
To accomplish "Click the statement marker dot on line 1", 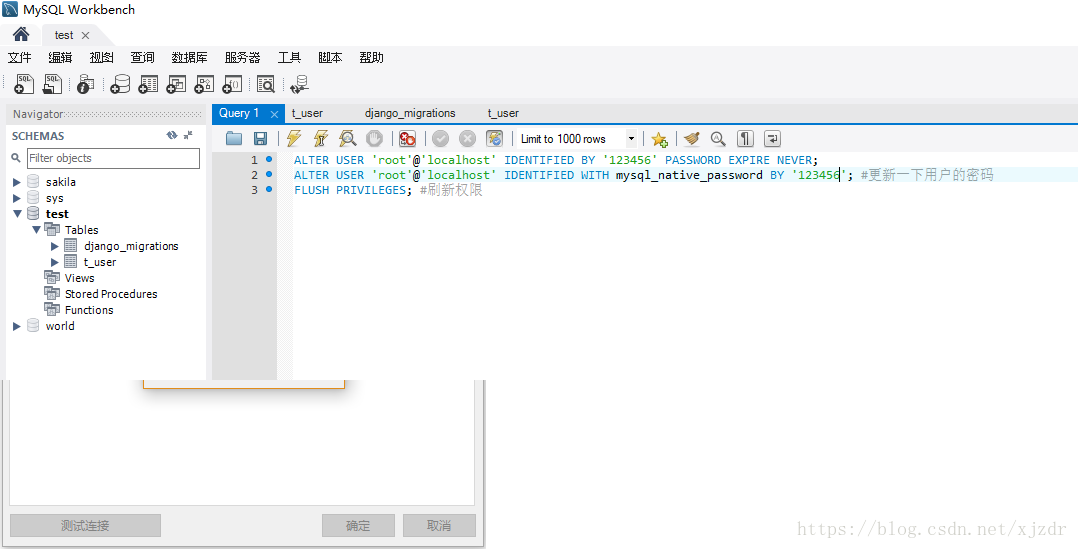I will [269, 159].
